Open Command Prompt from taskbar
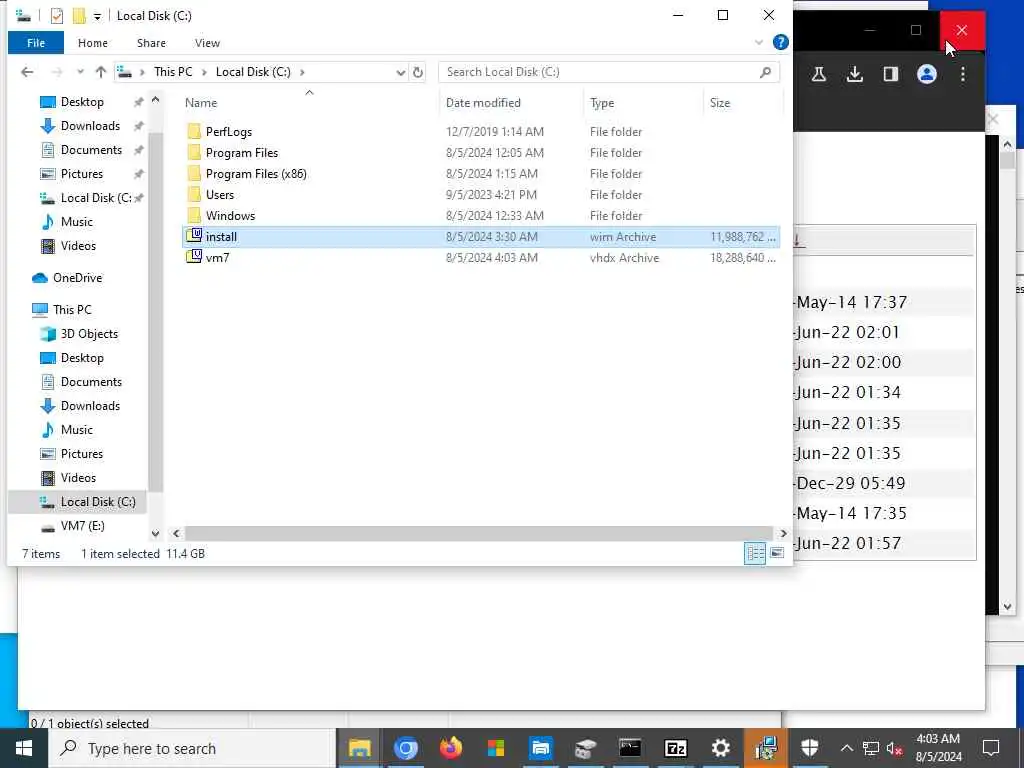 pos(630,748)
